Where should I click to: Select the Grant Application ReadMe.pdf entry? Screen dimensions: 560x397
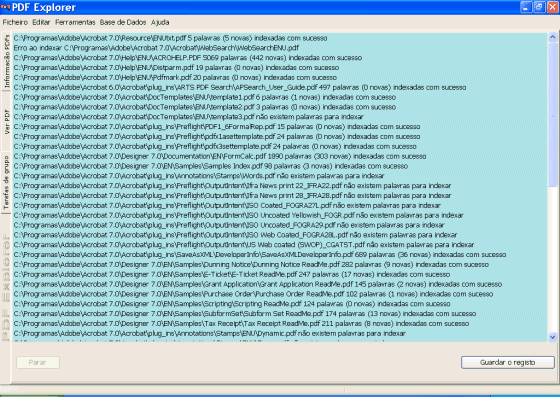[258, 284]
